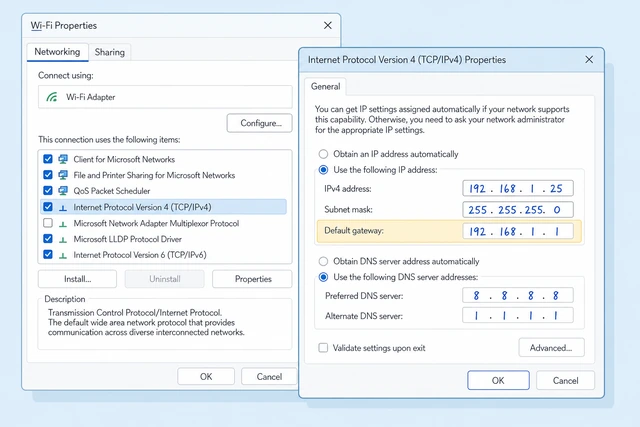640x427 pixels.
Task: Select Internet Protocol Version 4 (TCP/IPv4) row
Action: (163, 207)
